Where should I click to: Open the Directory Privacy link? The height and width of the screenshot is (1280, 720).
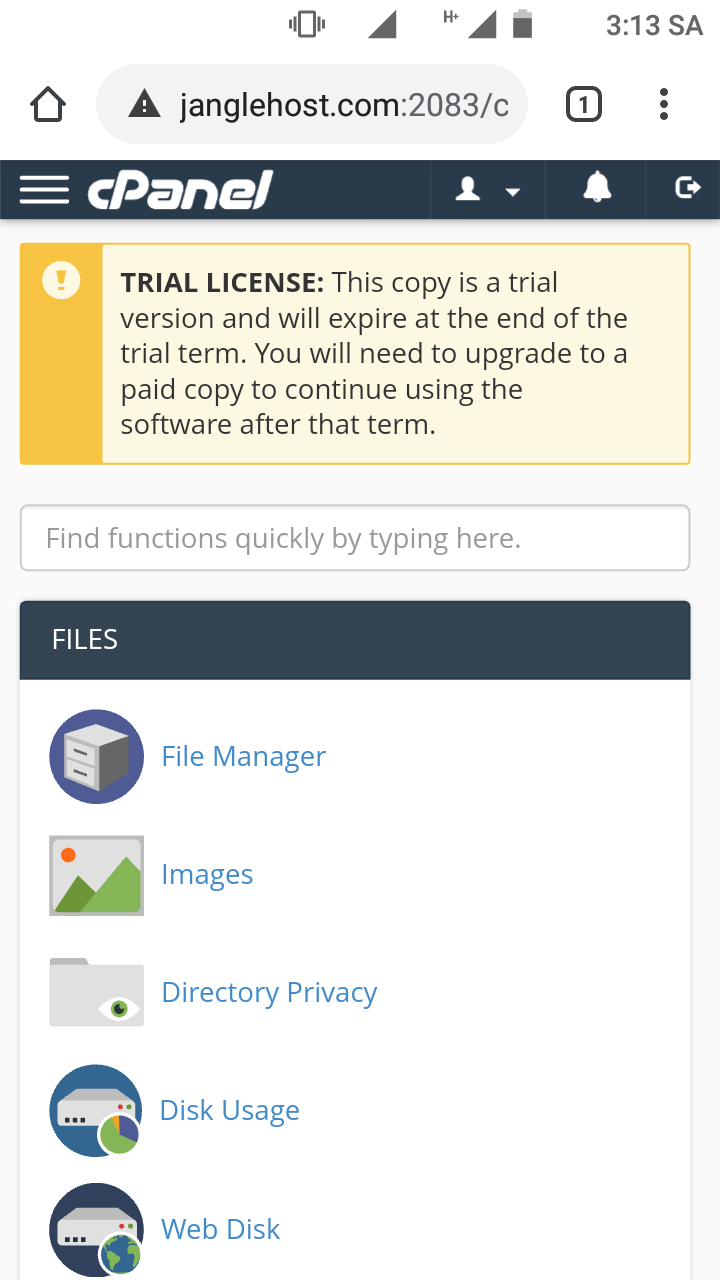point(269,993)
